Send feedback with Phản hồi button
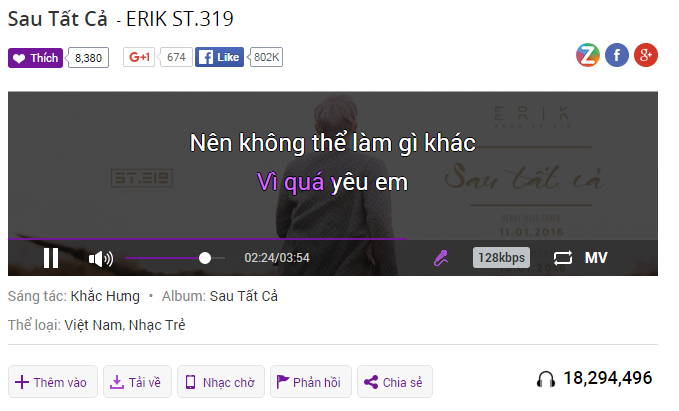The height and width of the screenshot is (411, 679). pos(311,382)
